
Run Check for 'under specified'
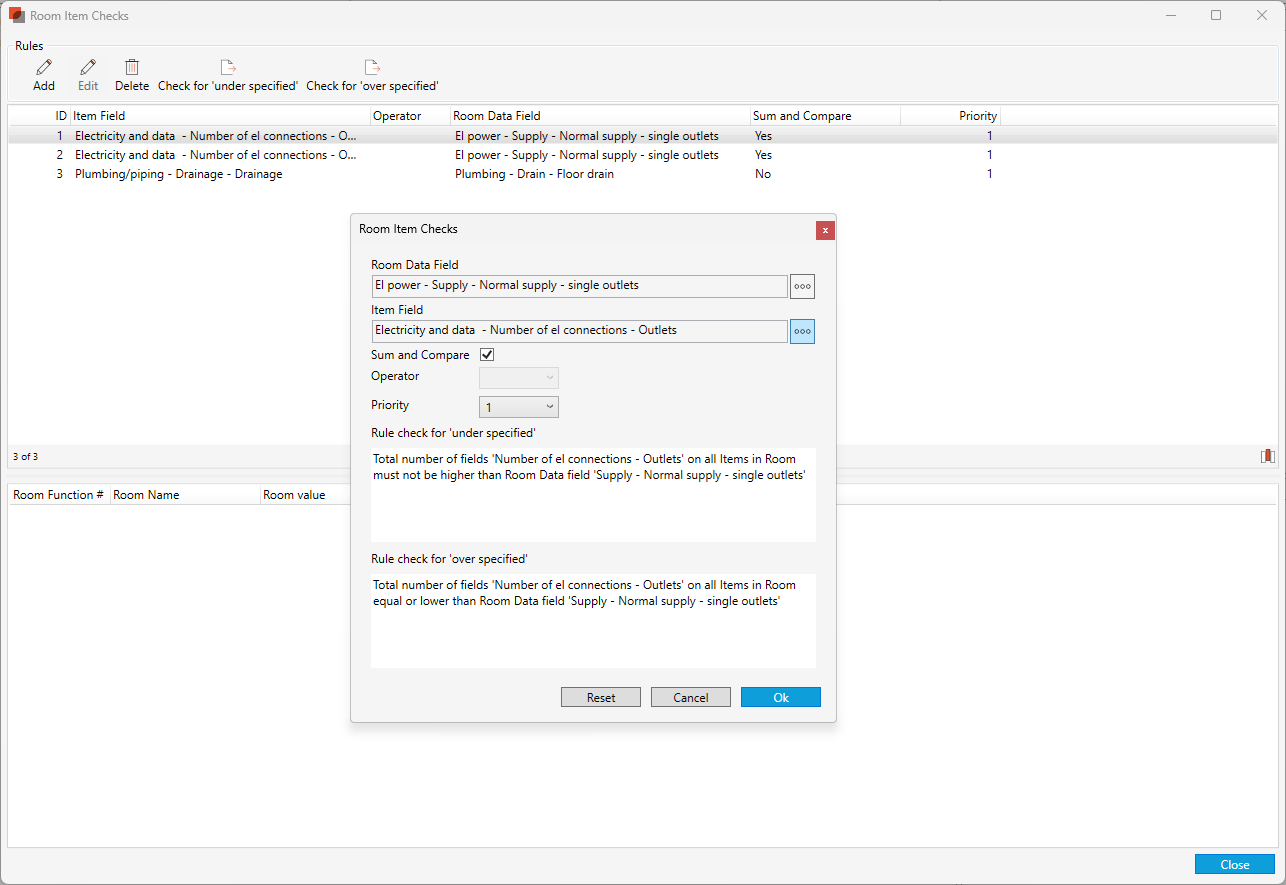228,68
